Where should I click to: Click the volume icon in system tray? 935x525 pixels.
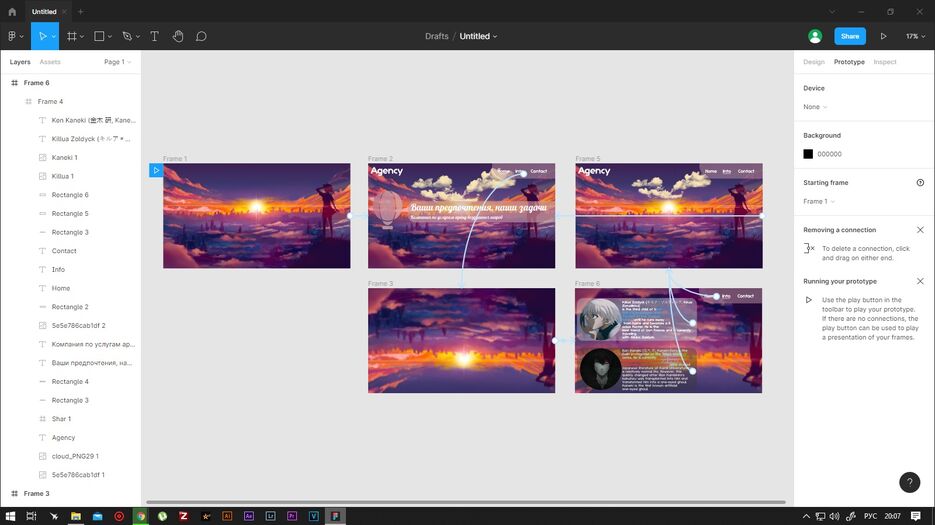click(834, 516)
